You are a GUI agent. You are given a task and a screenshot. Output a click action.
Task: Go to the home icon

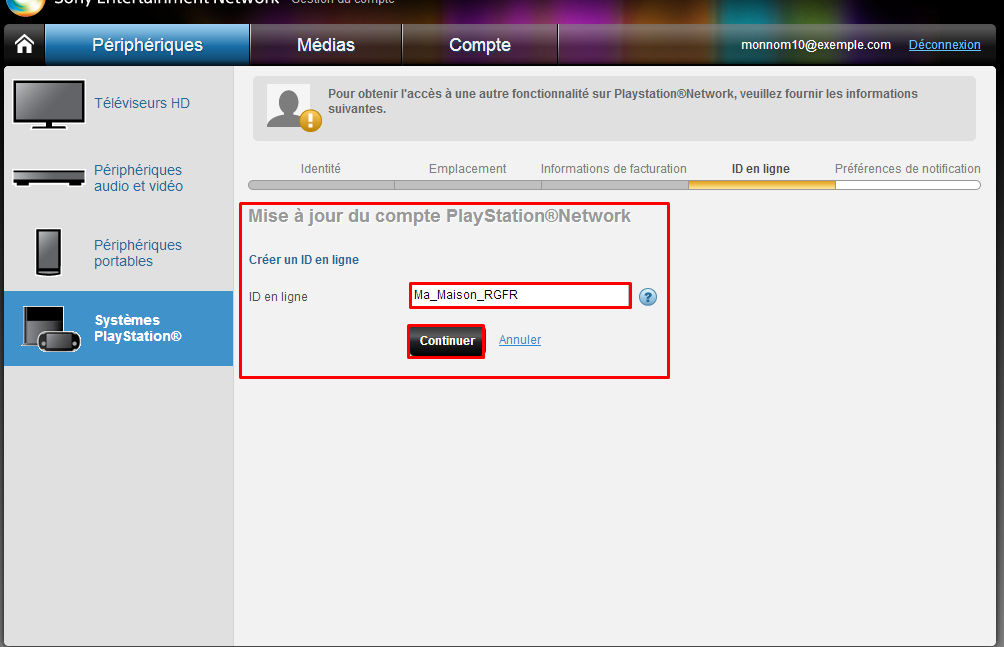(x=24, y=44)
